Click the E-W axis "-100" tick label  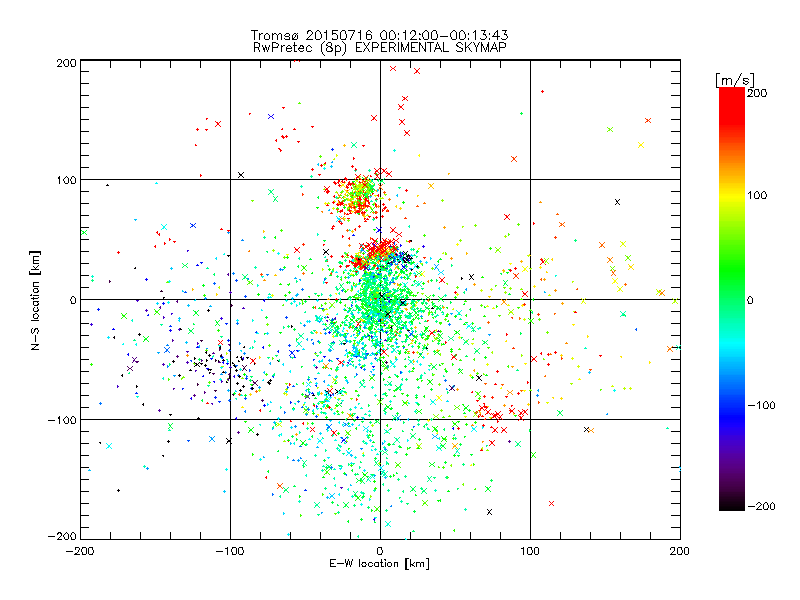click(x=230, y=551)
